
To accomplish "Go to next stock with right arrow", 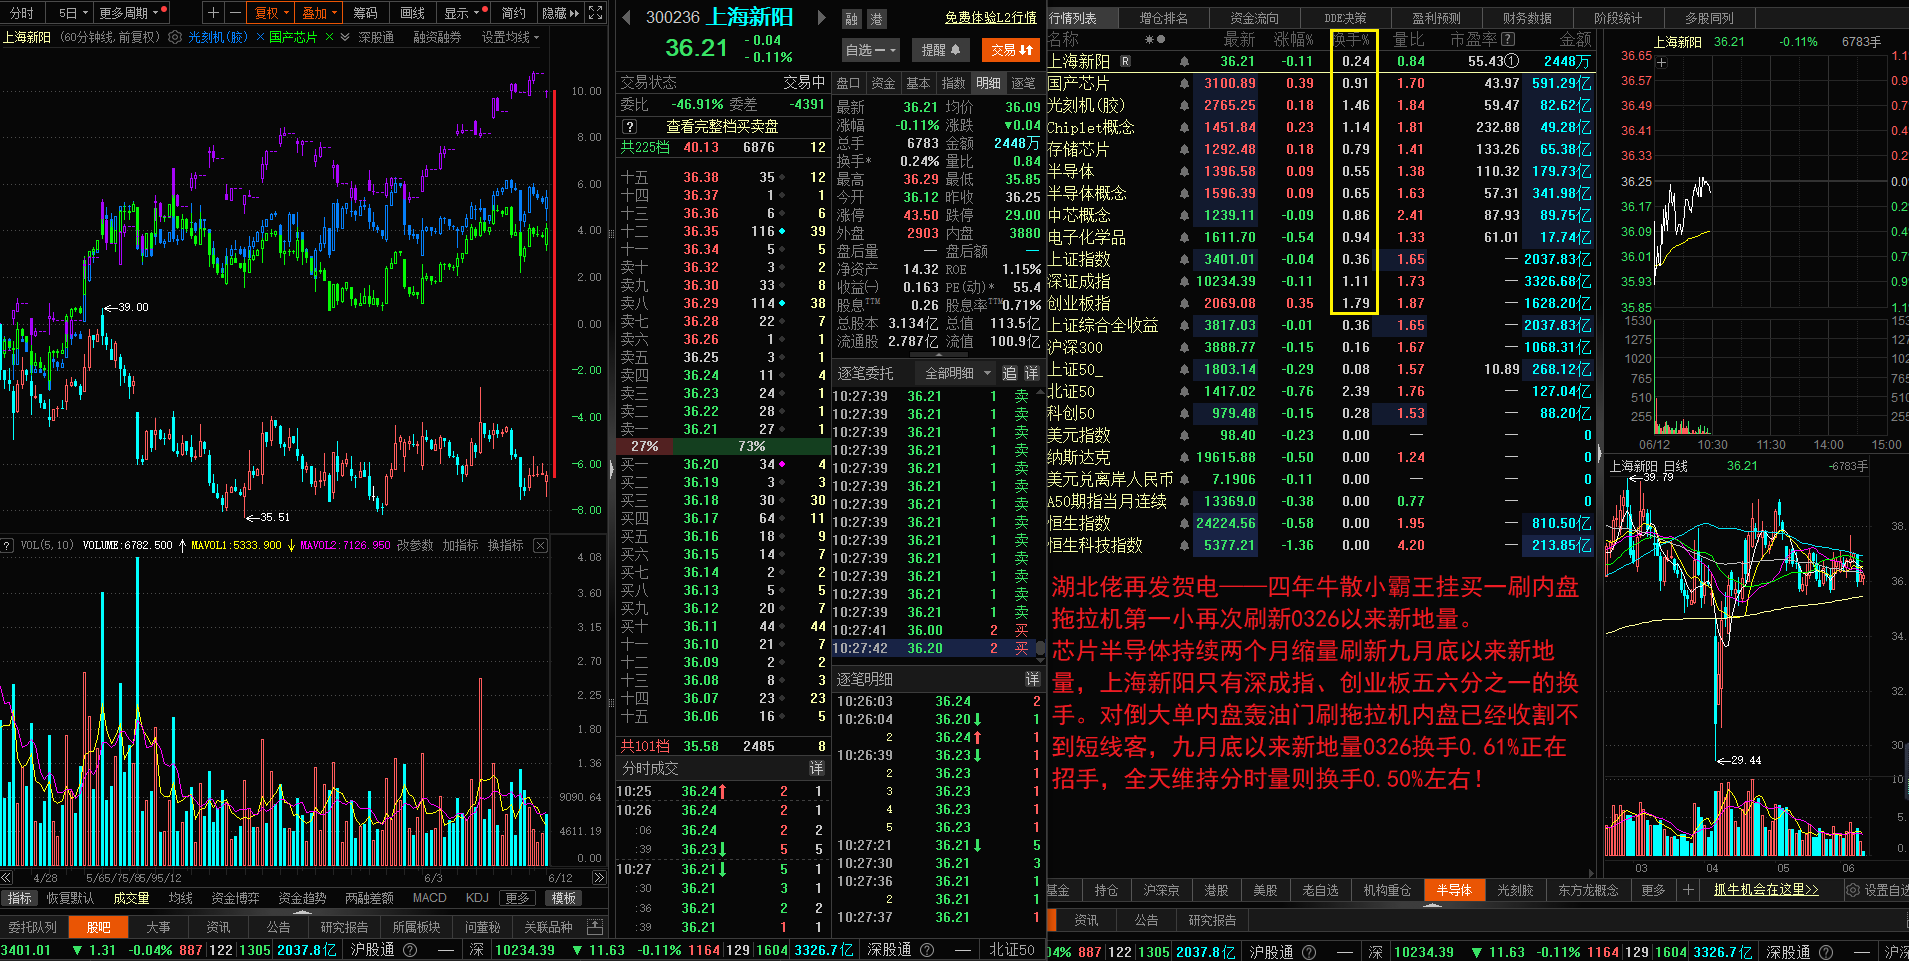I will pyautogui.click(x=822, y=17).
